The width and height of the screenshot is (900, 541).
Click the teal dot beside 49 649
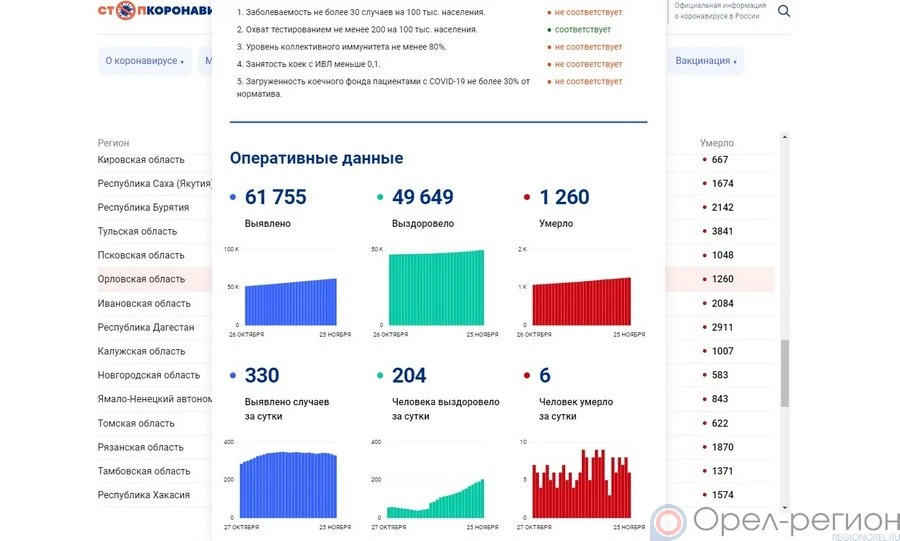click(x=381, y=198)
